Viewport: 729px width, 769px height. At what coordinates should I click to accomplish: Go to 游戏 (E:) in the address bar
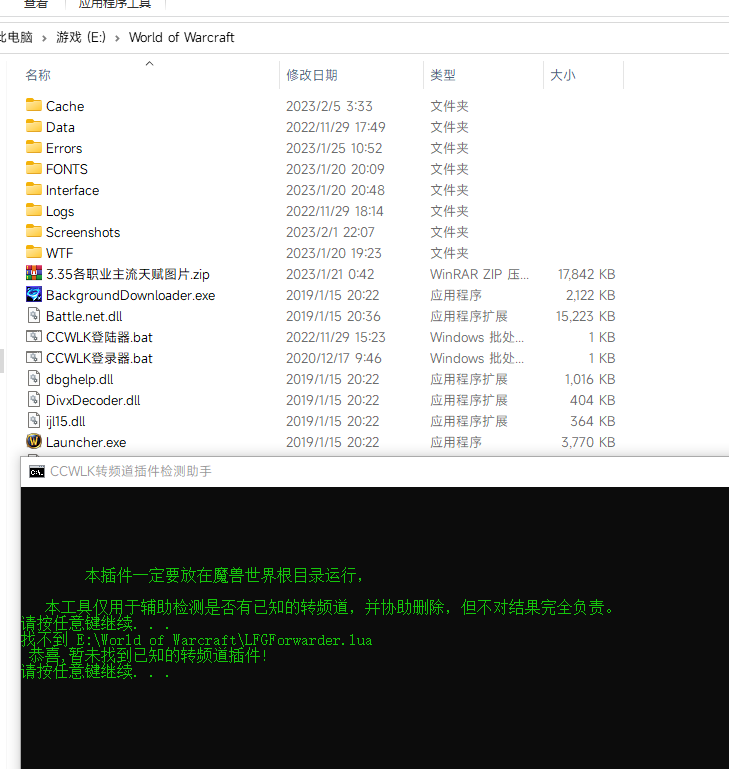tap(81, 37)
